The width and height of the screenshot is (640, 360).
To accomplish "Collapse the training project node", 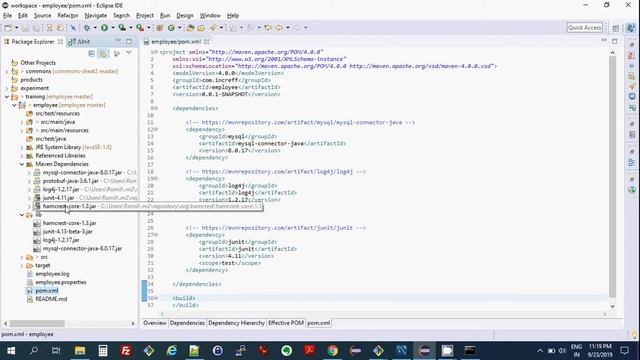I will [x=7, y=97].
